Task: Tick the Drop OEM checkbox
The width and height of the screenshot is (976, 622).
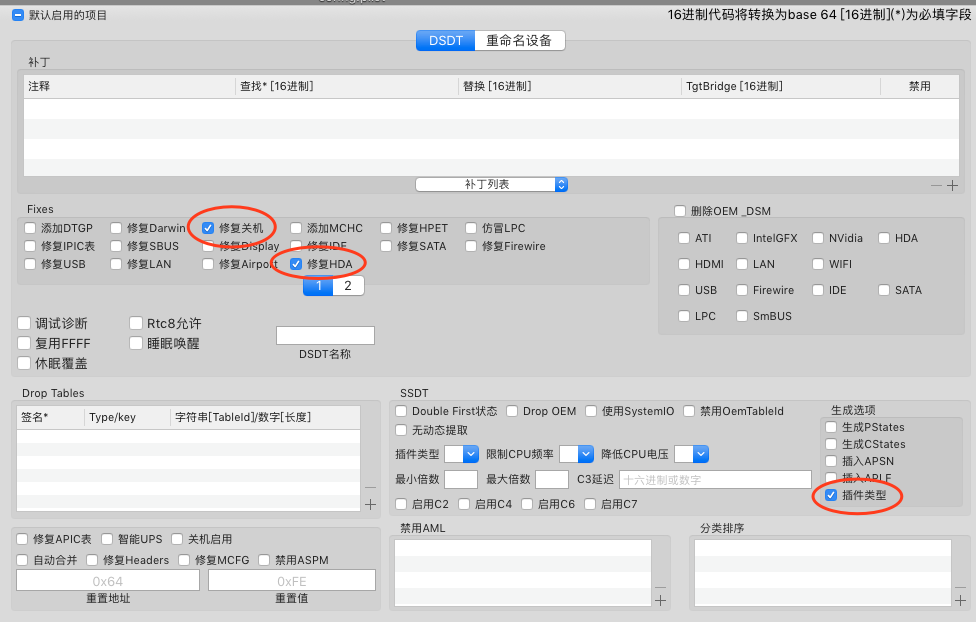Action: 512,411
